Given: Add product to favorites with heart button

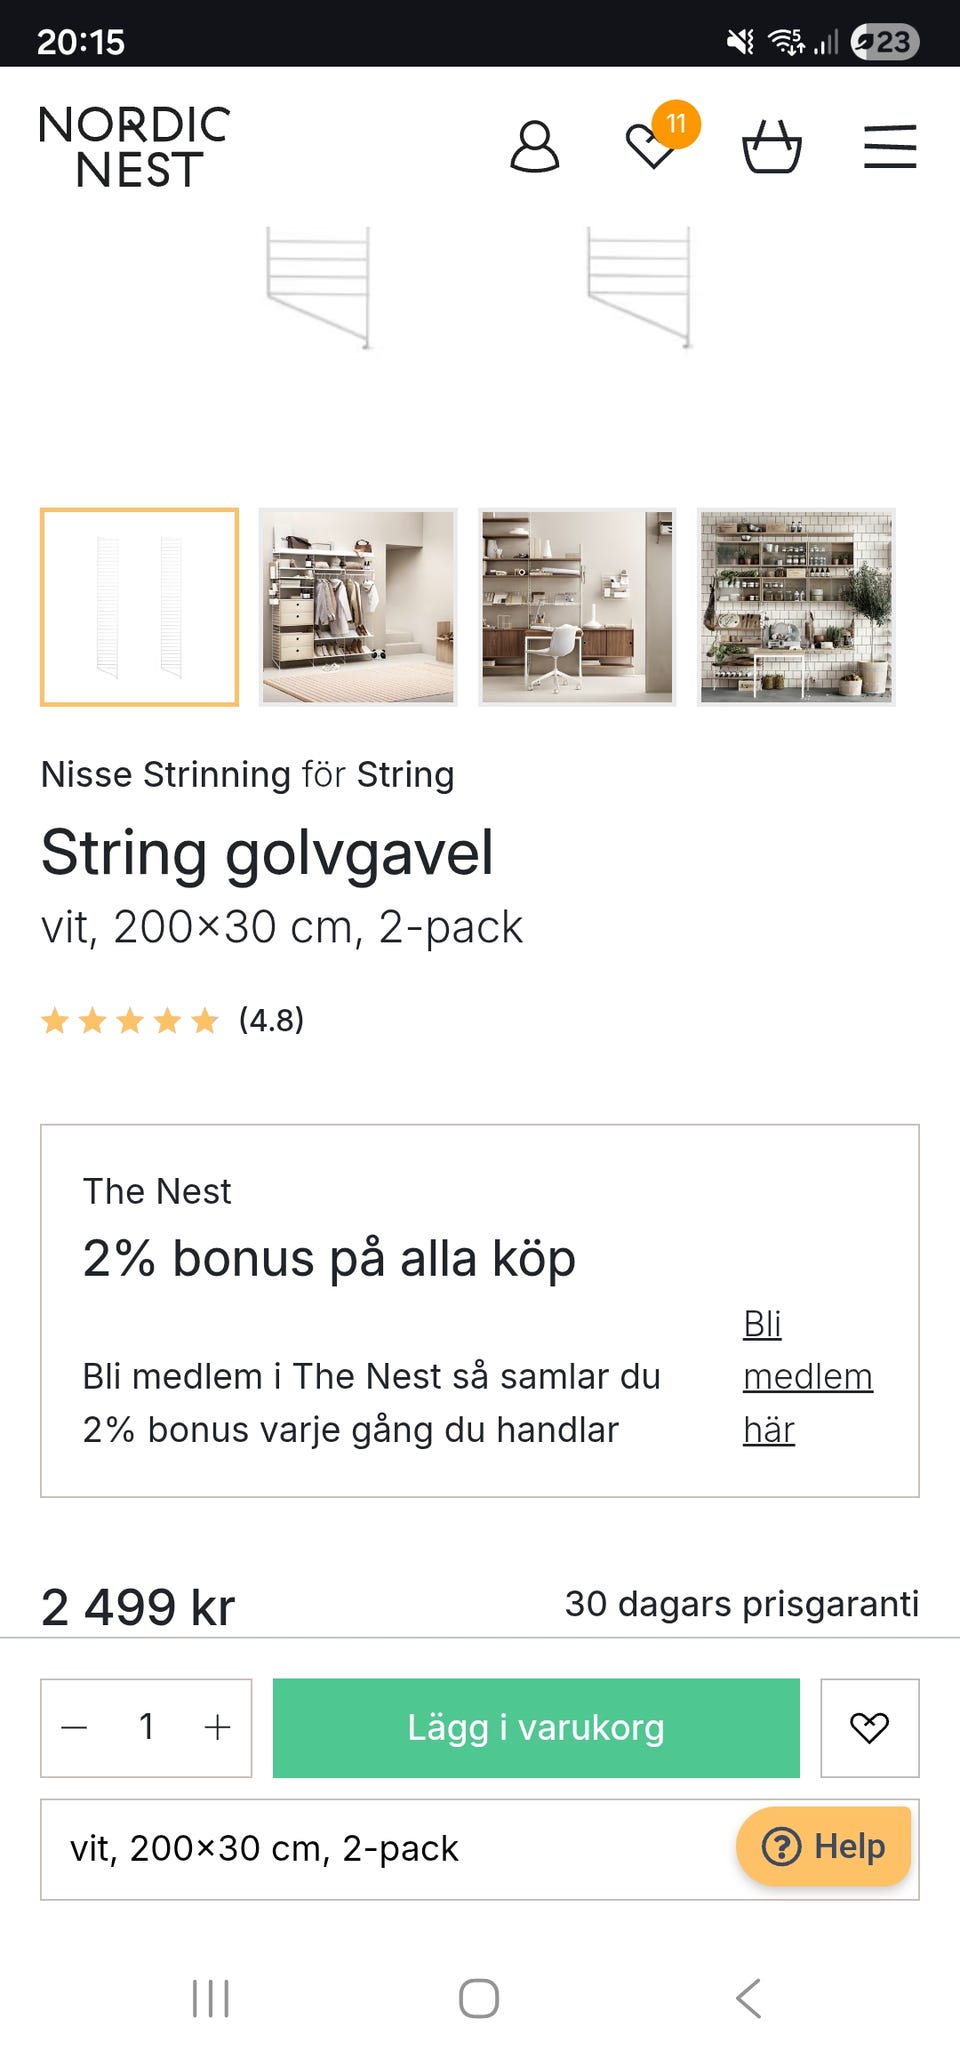Looking at the screenshot, I should pyautogui.click(x=869, y=1727).
